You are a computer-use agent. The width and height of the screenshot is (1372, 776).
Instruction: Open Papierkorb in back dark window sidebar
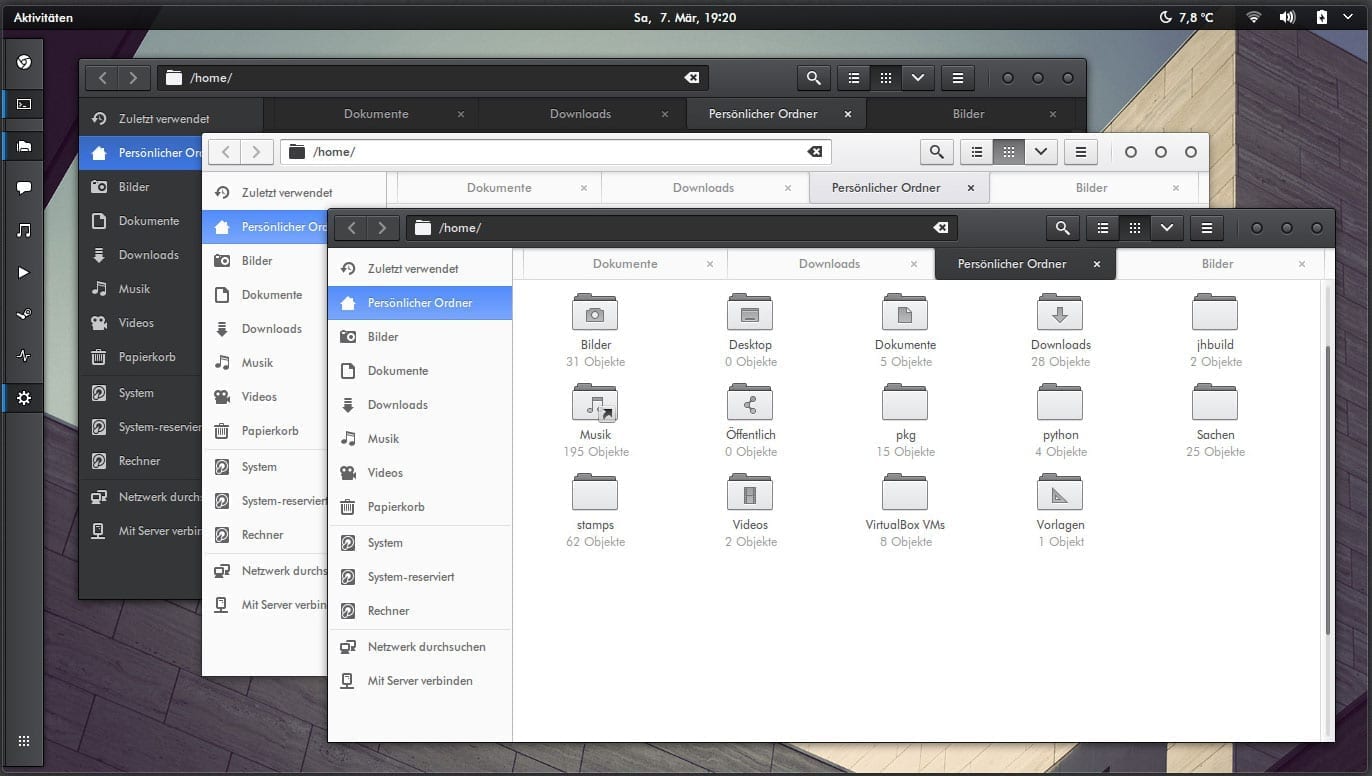(x=140, y=357)
